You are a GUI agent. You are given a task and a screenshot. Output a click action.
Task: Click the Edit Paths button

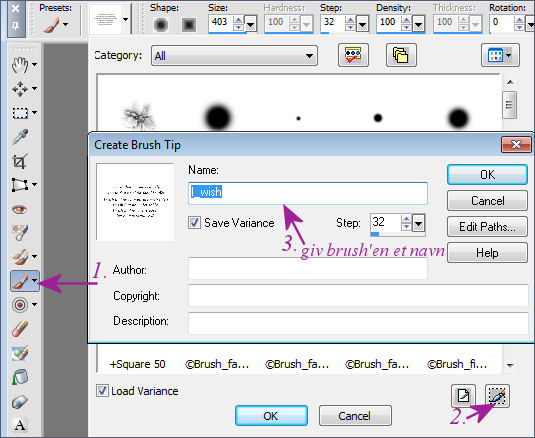pos(487,227)
